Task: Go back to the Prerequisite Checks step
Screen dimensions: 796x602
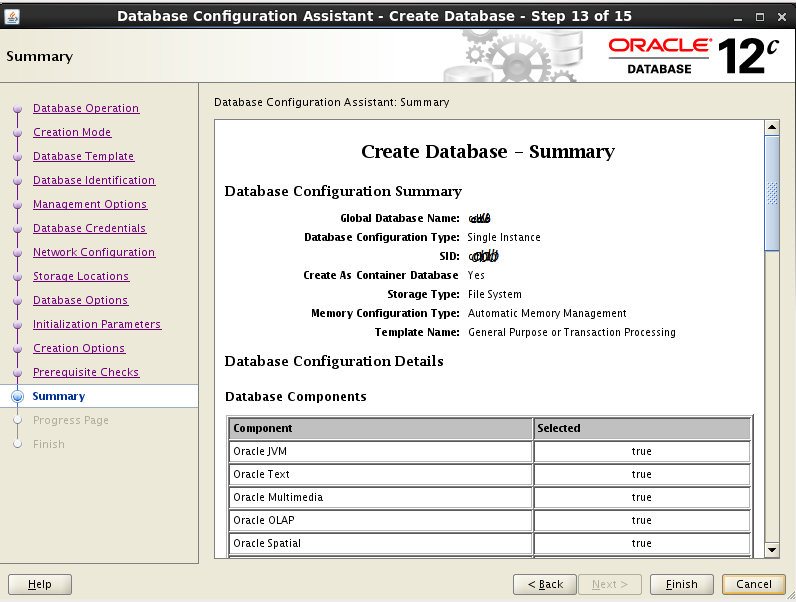Action: pos(86,372)
